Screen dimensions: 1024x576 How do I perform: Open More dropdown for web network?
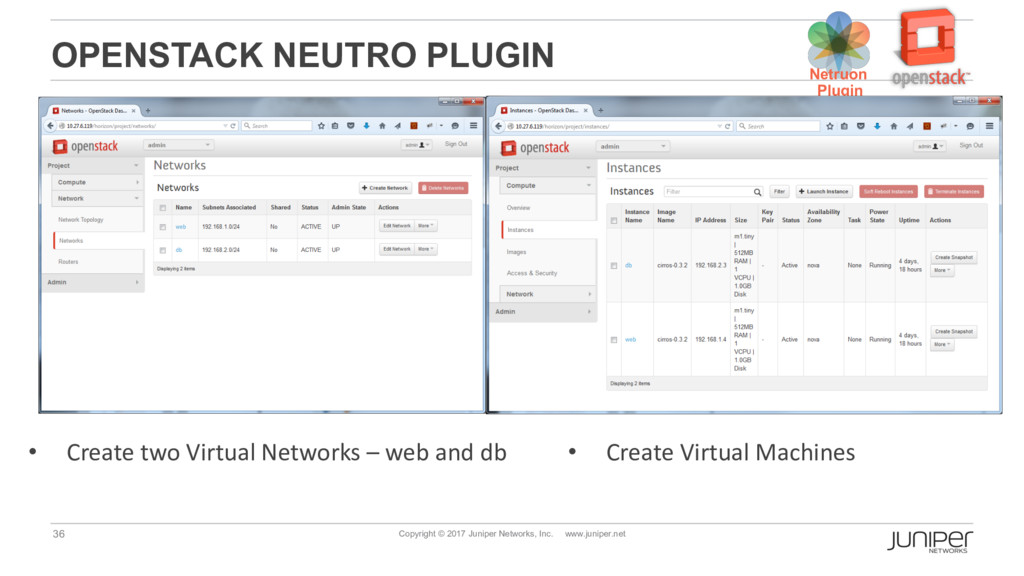coord(426,226)
